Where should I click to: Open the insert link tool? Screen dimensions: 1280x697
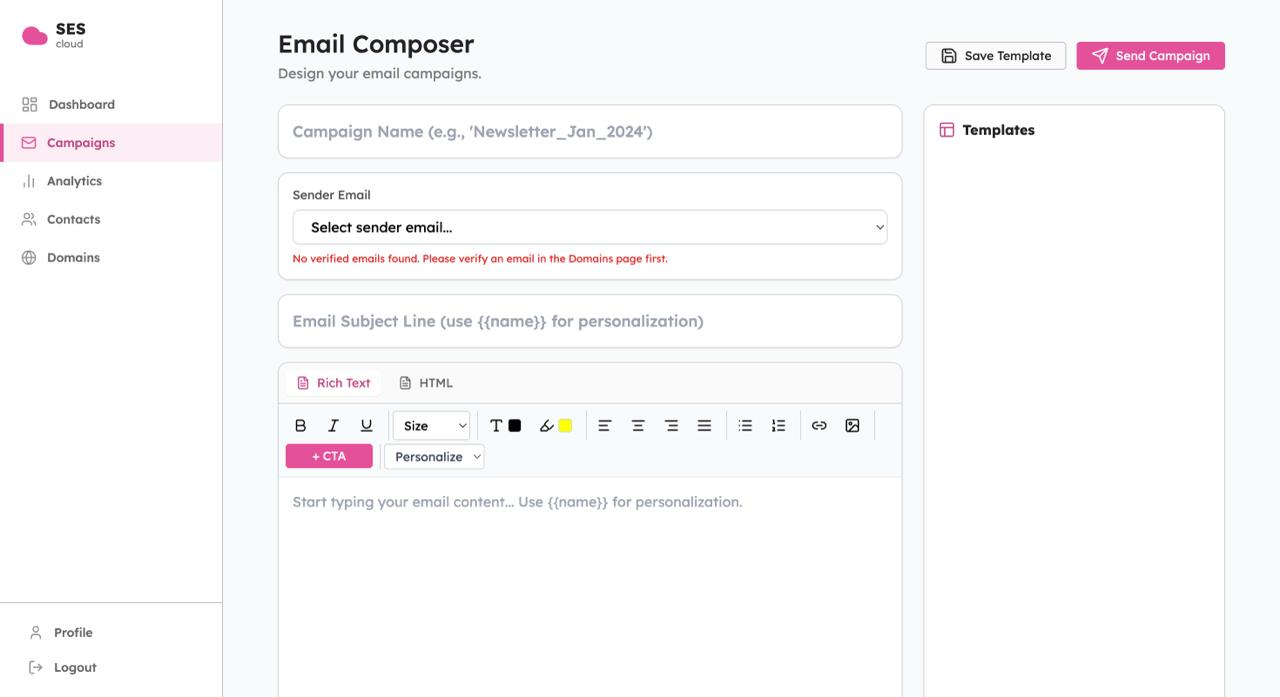819,425
